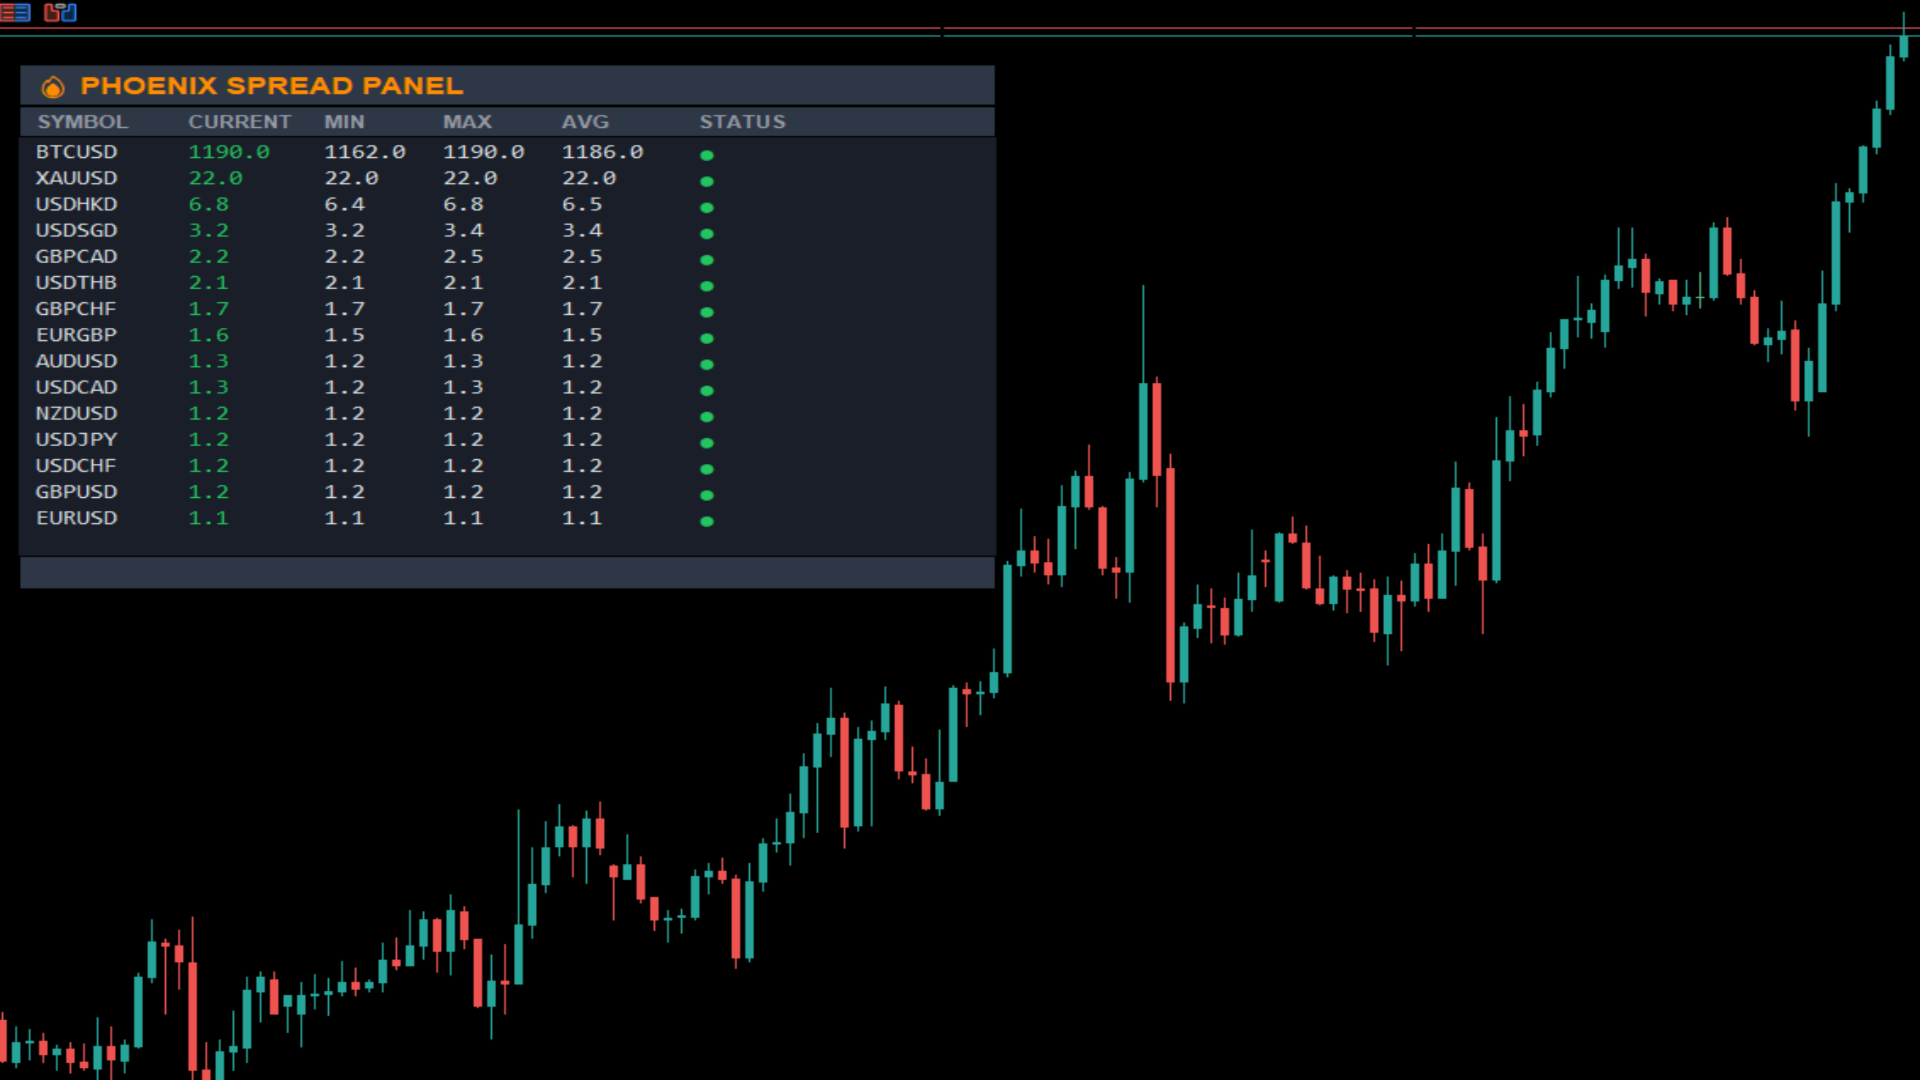Click the USDJPY green status dot
This screenshot has width=1920, height=1080.
(707, 443)
